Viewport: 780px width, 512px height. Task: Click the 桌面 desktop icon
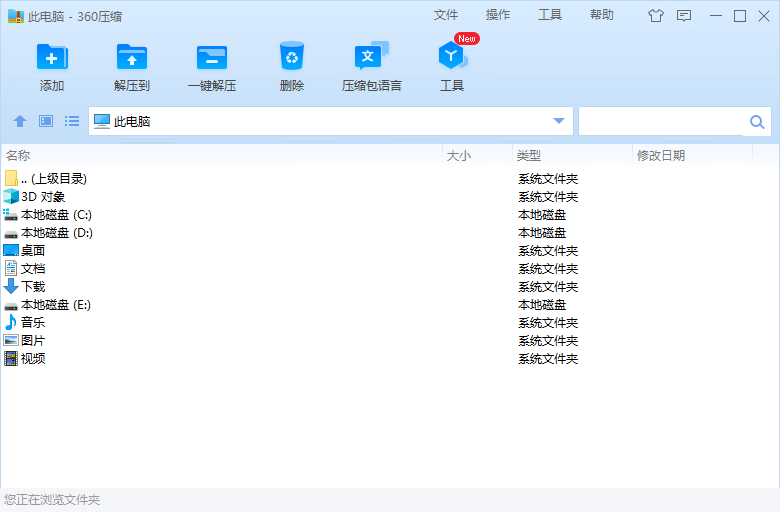coord(11,250)
